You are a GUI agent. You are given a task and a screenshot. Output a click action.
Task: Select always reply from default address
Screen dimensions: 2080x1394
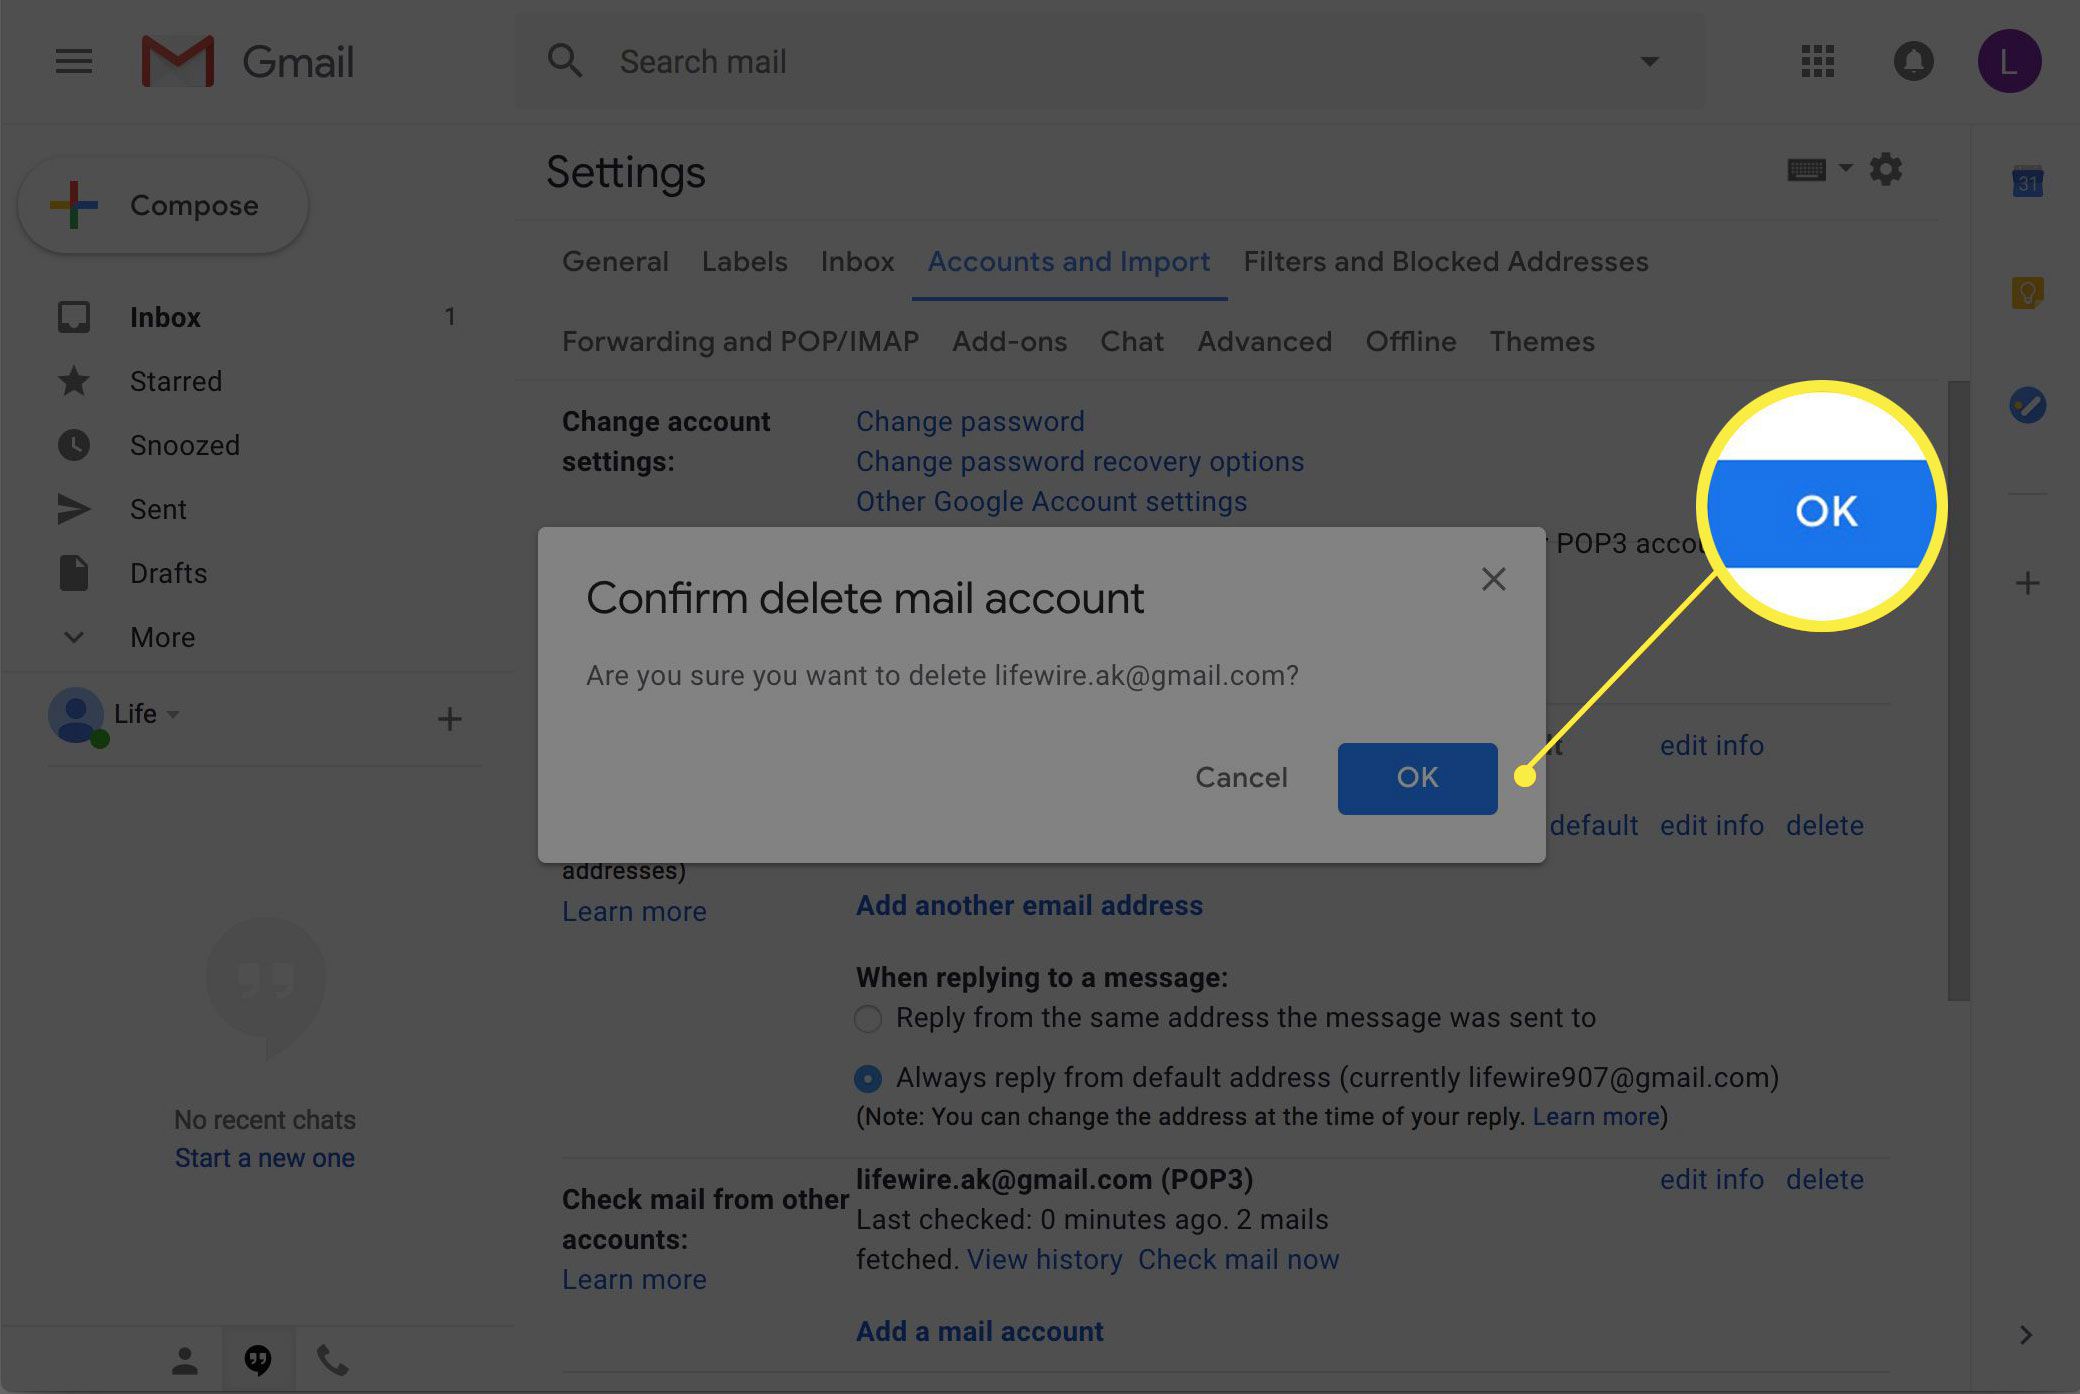868,1079
